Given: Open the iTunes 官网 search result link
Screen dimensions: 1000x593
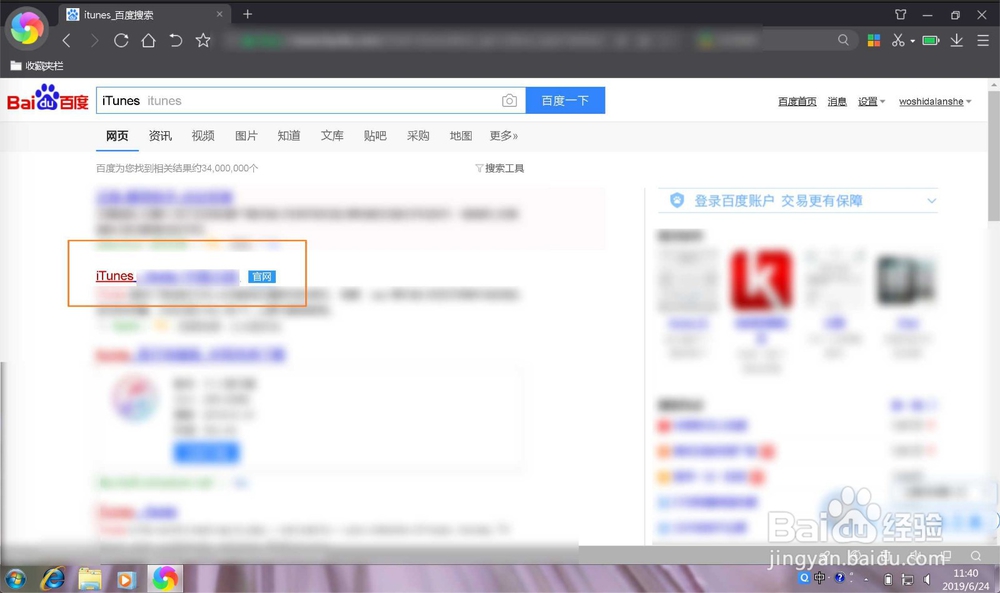Looking at the screenshot, I should pyautogui.click(x=167, y=276).
